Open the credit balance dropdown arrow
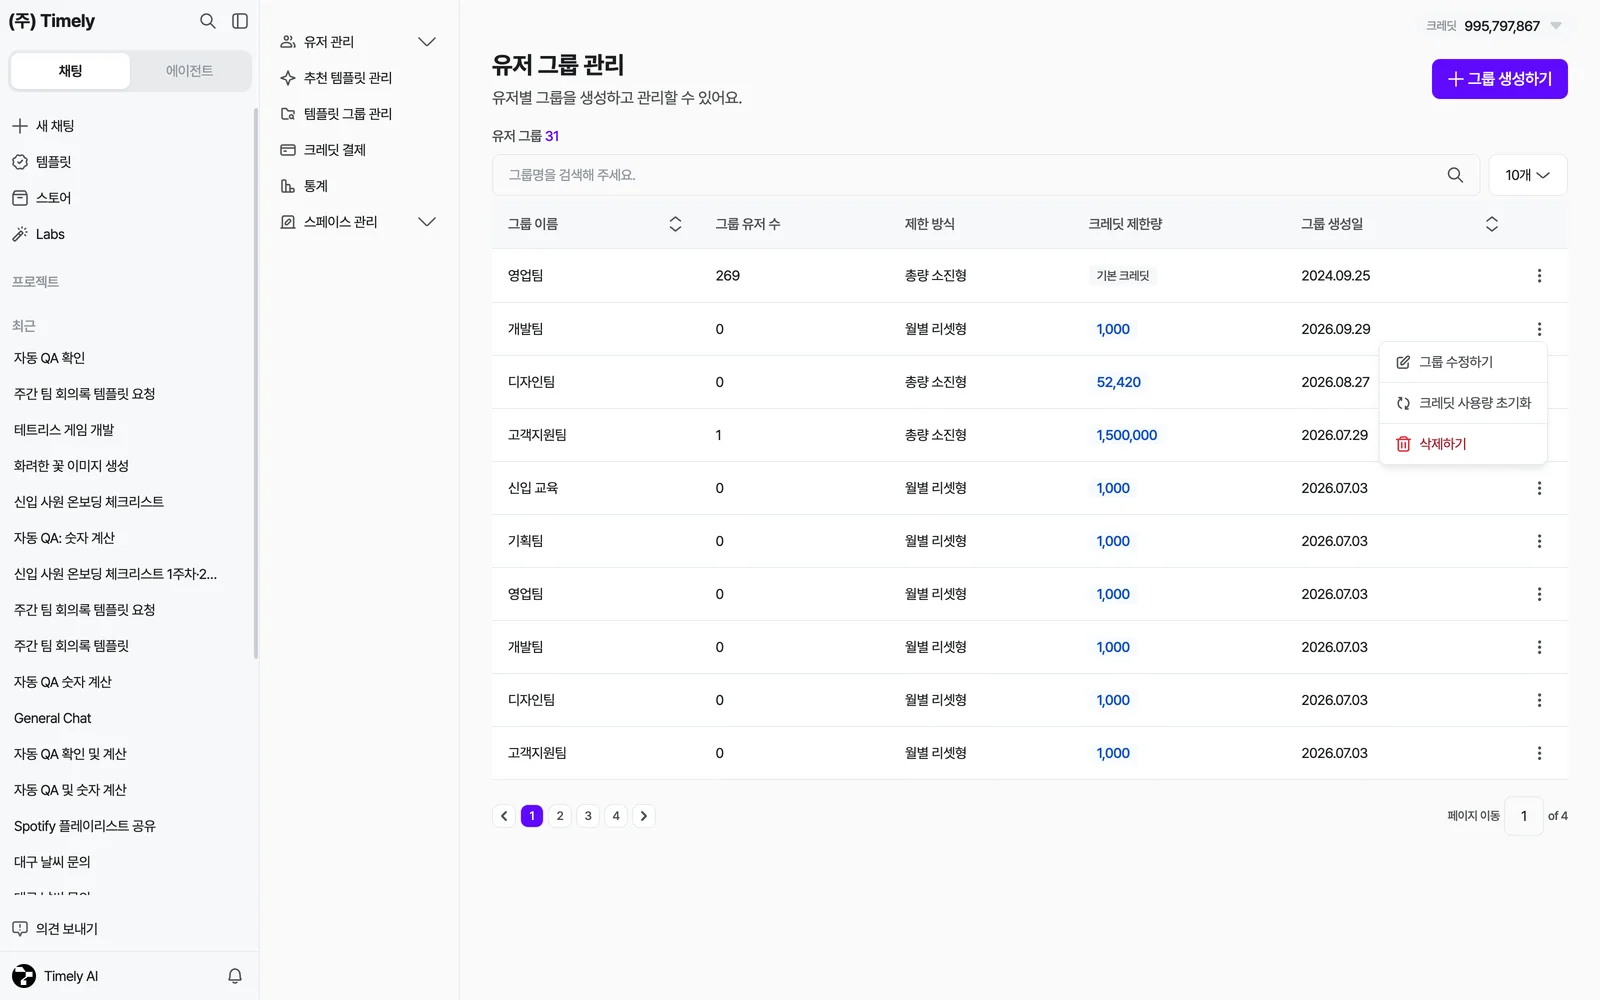The image size is (1600, 1000). tap(1556, 26)
